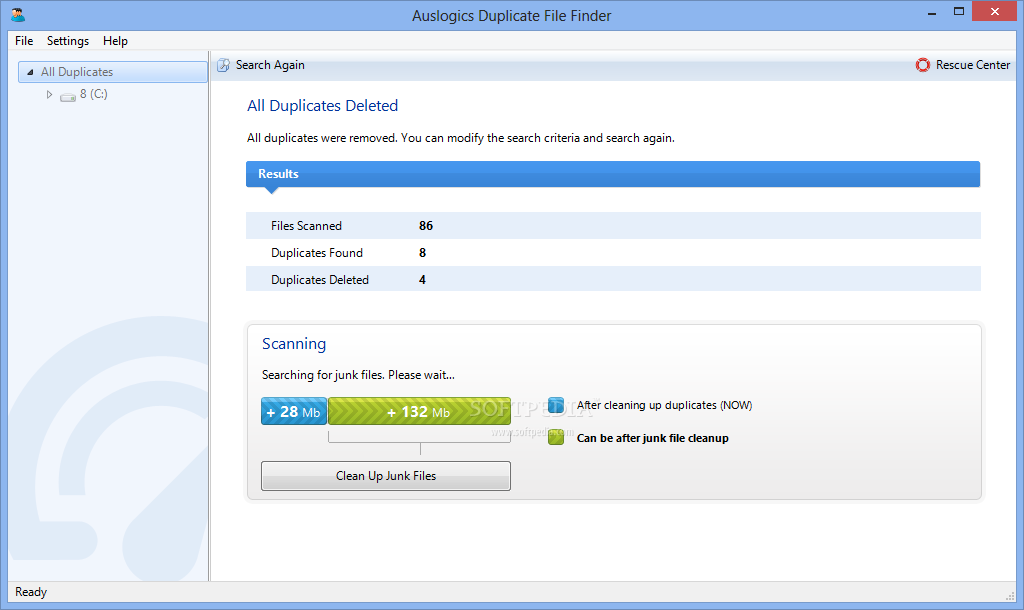Click the Duplicates Deleted value 4
The width and height of the screenshot is (1024, 610).
click(423, 280)
